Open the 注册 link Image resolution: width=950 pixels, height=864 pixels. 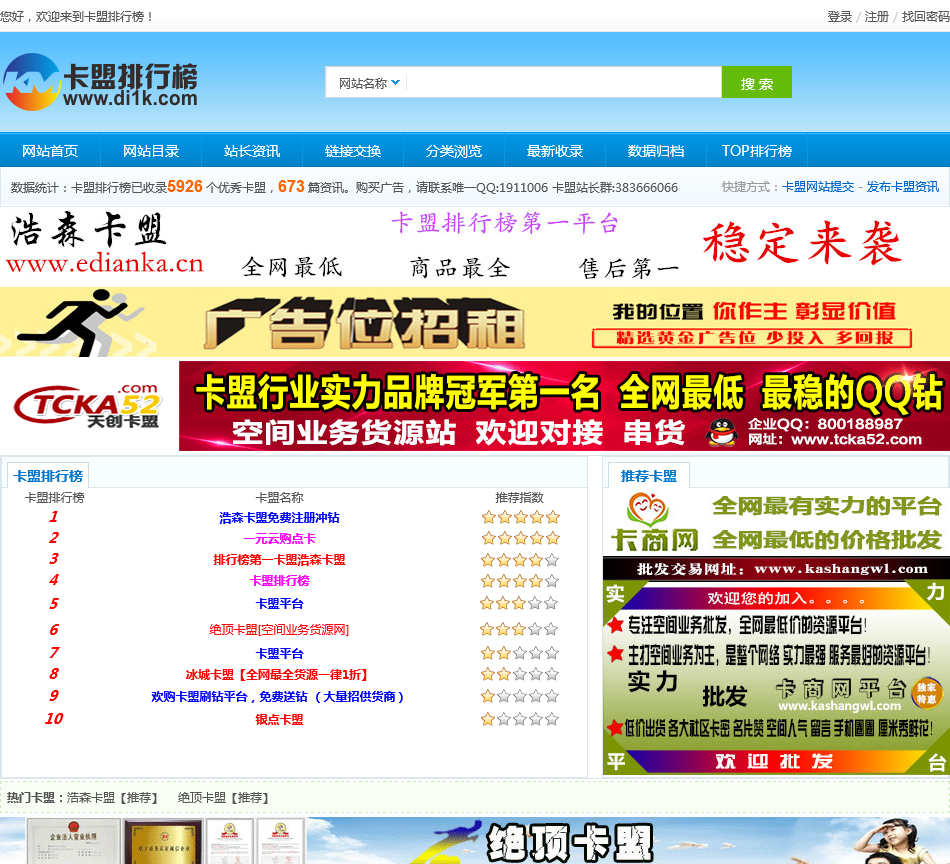877,16
